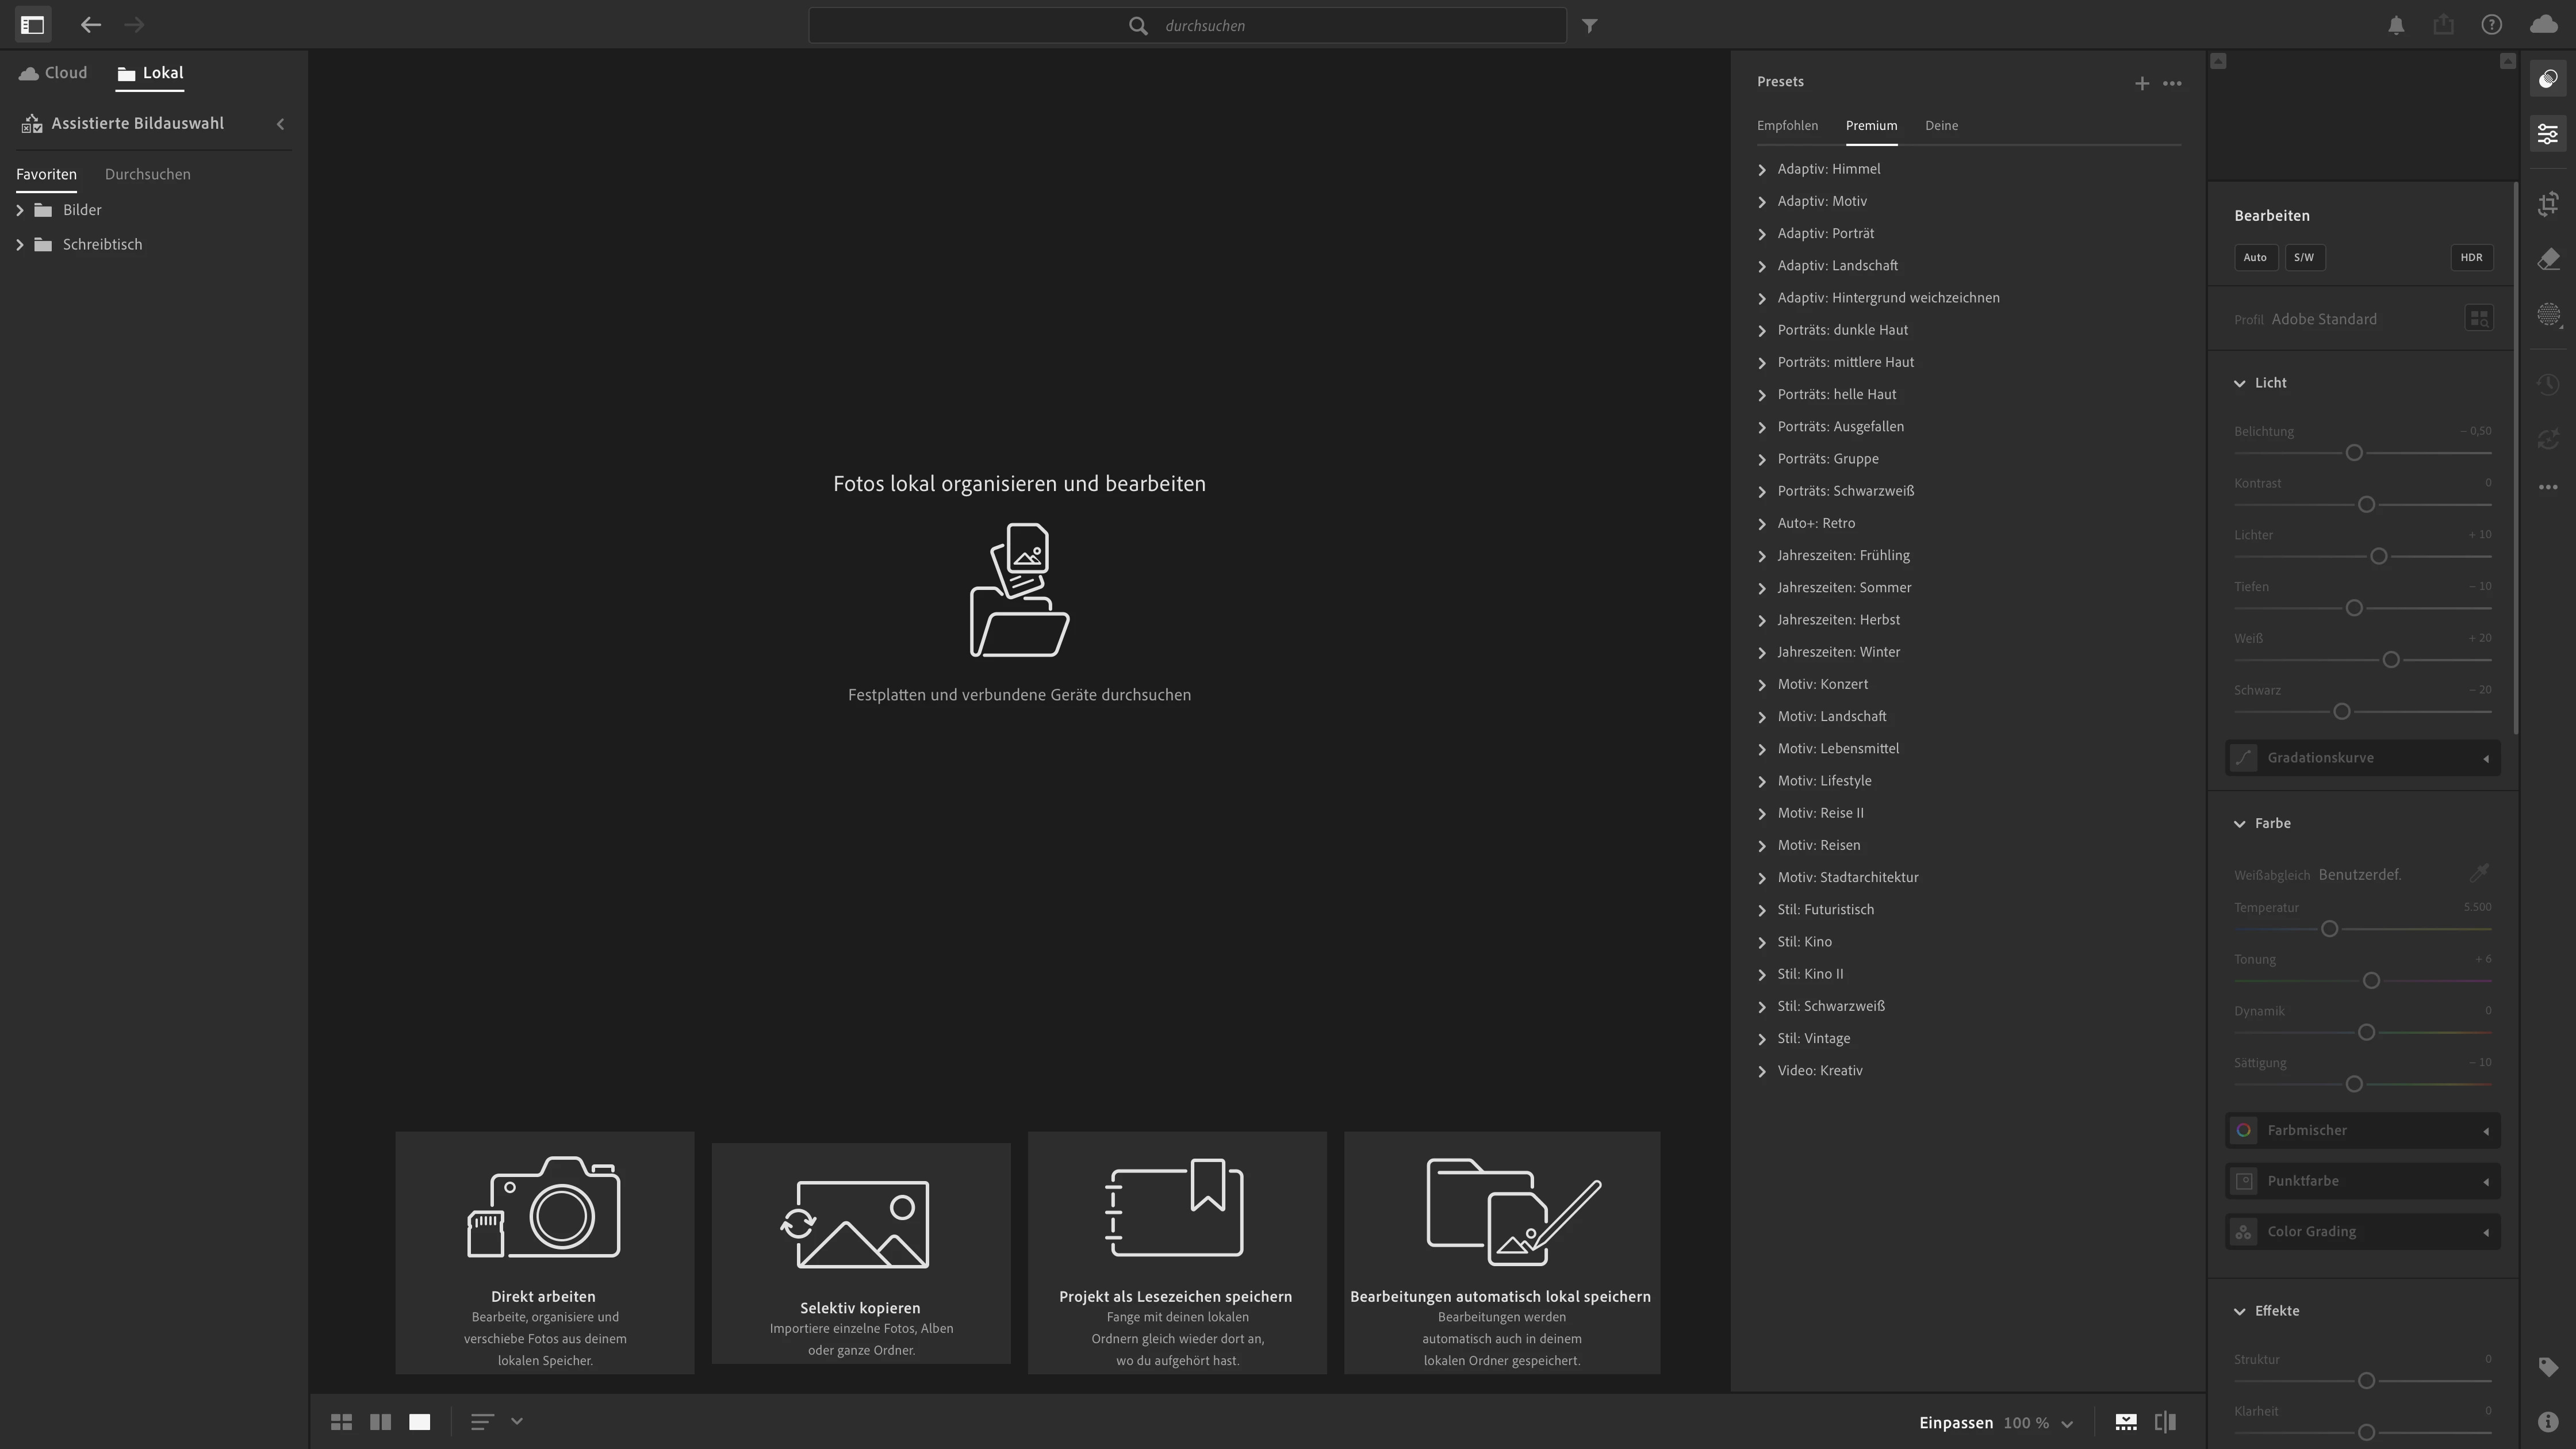Collapse the Licht section
This screenshot has height=1449, width=2576.
click(2239, 383)
